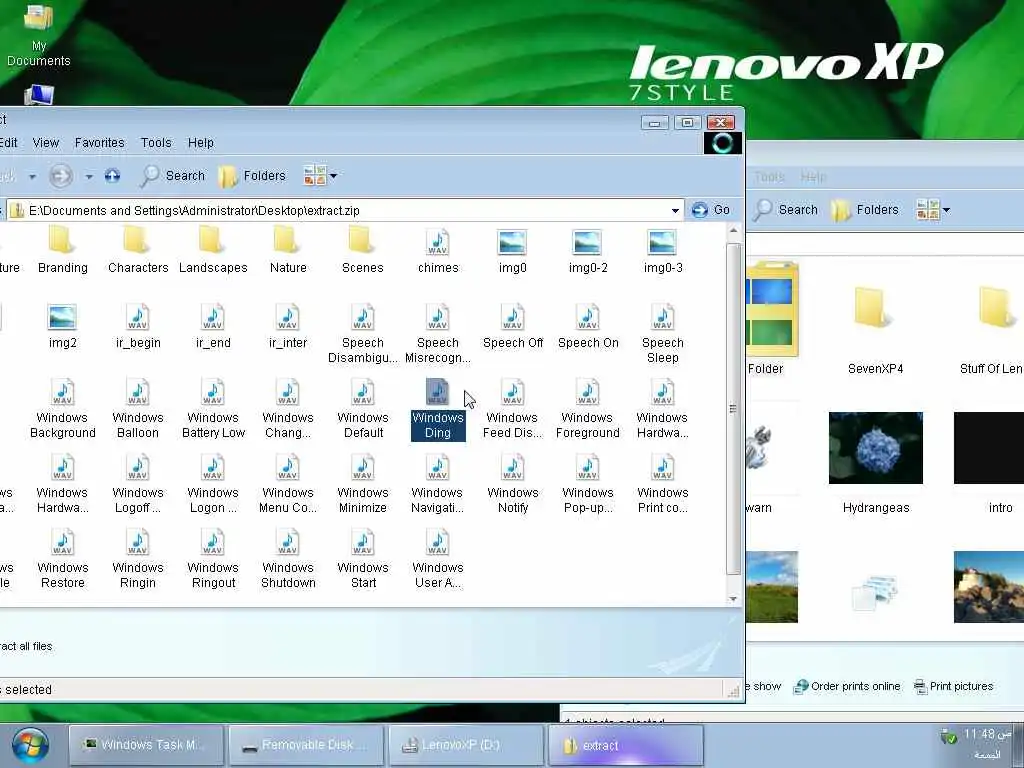Image resolution: width=1024 pixels, height=768 pixels.
Task: Open Views dropdown in the background window
Action: [x=933, y=210]
